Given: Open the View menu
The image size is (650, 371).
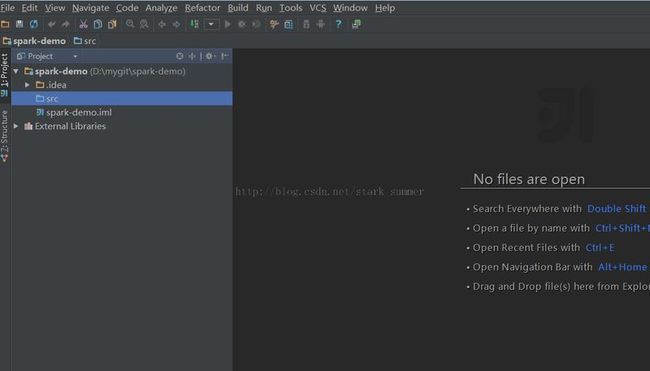Looking at the screenshot, I should (55, 8).
